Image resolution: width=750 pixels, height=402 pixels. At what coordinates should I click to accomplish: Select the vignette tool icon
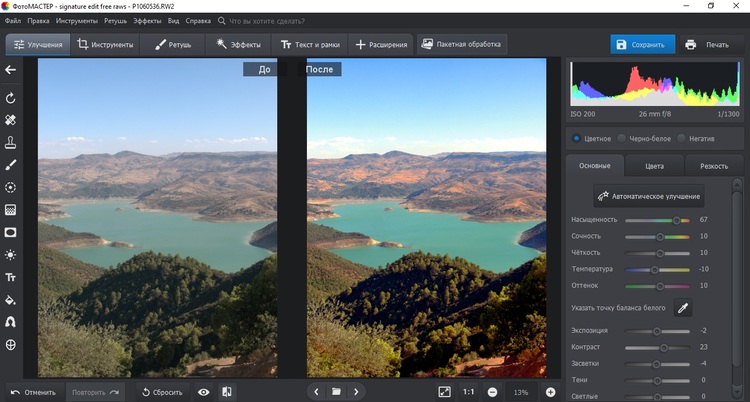click(11, 232)
